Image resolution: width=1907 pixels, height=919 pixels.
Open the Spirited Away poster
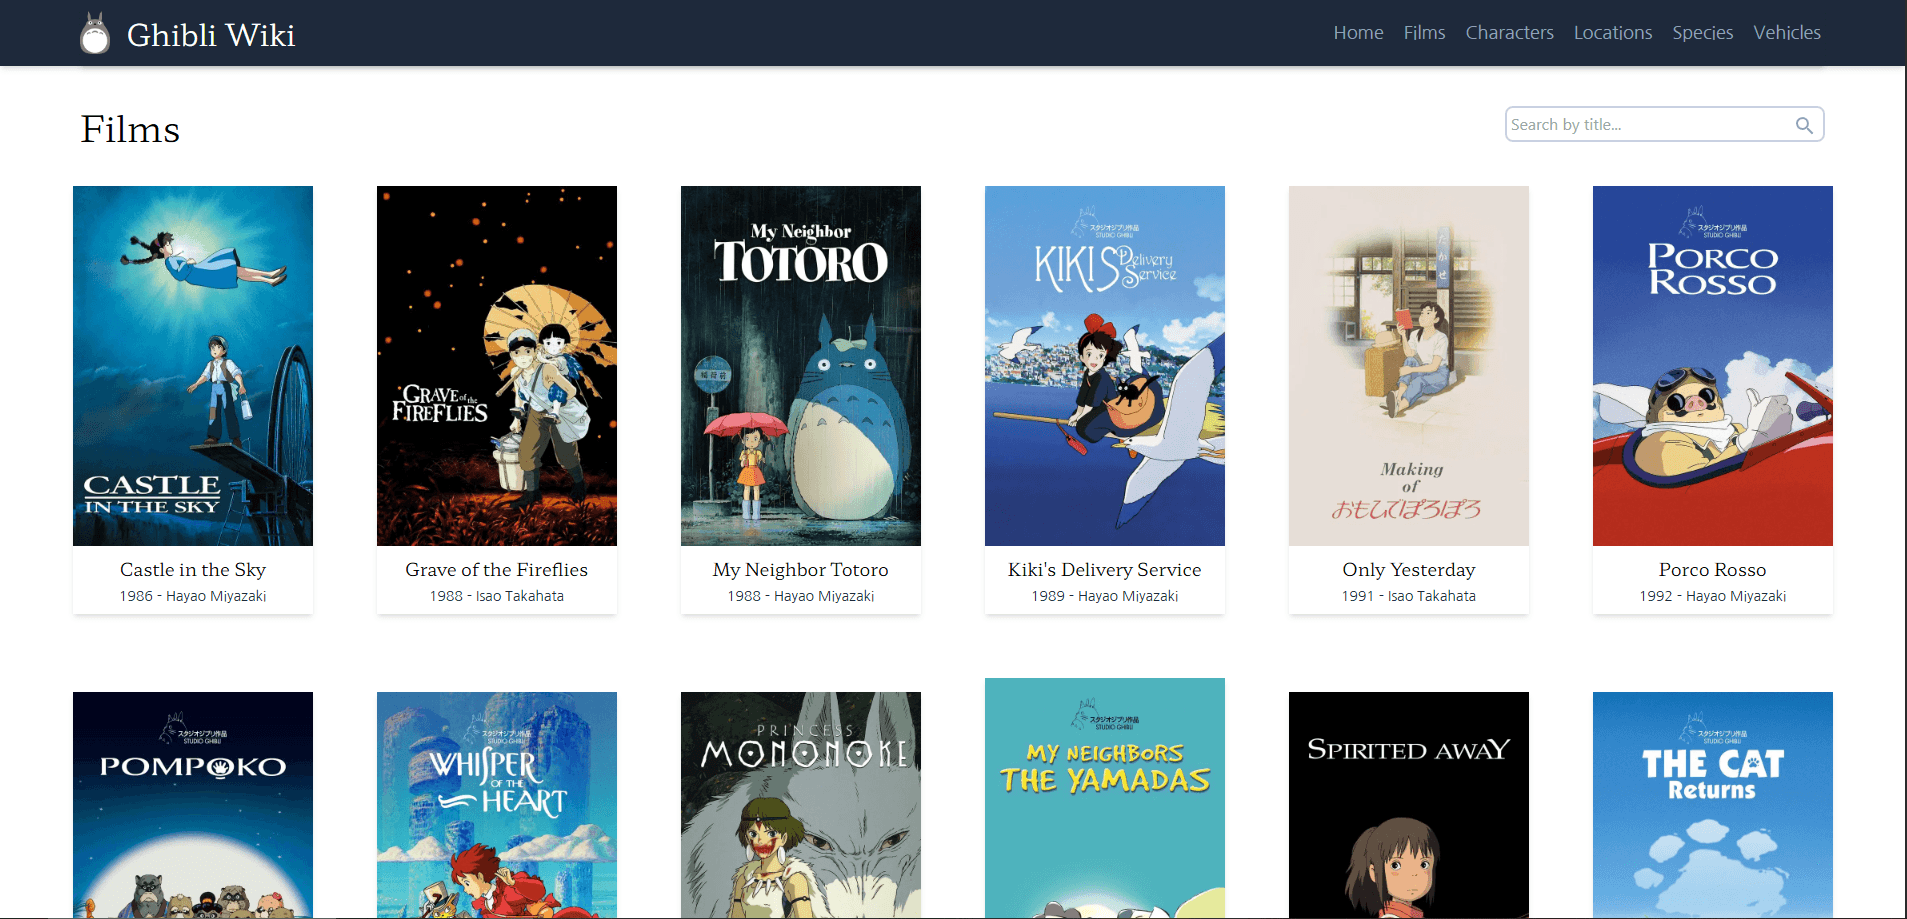coord(1409,804)
